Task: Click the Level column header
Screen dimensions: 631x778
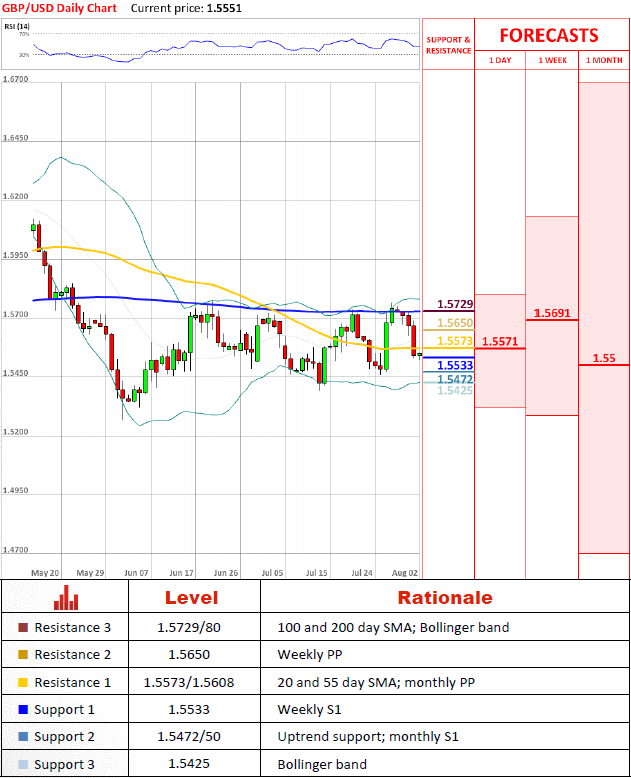Action: click(x=191, y=598)
